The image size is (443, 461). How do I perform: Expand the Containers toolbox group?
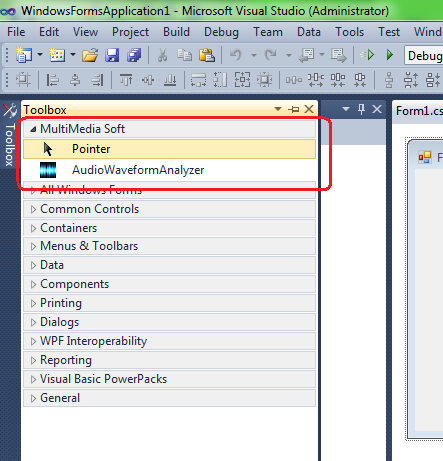tap(169, 228)
